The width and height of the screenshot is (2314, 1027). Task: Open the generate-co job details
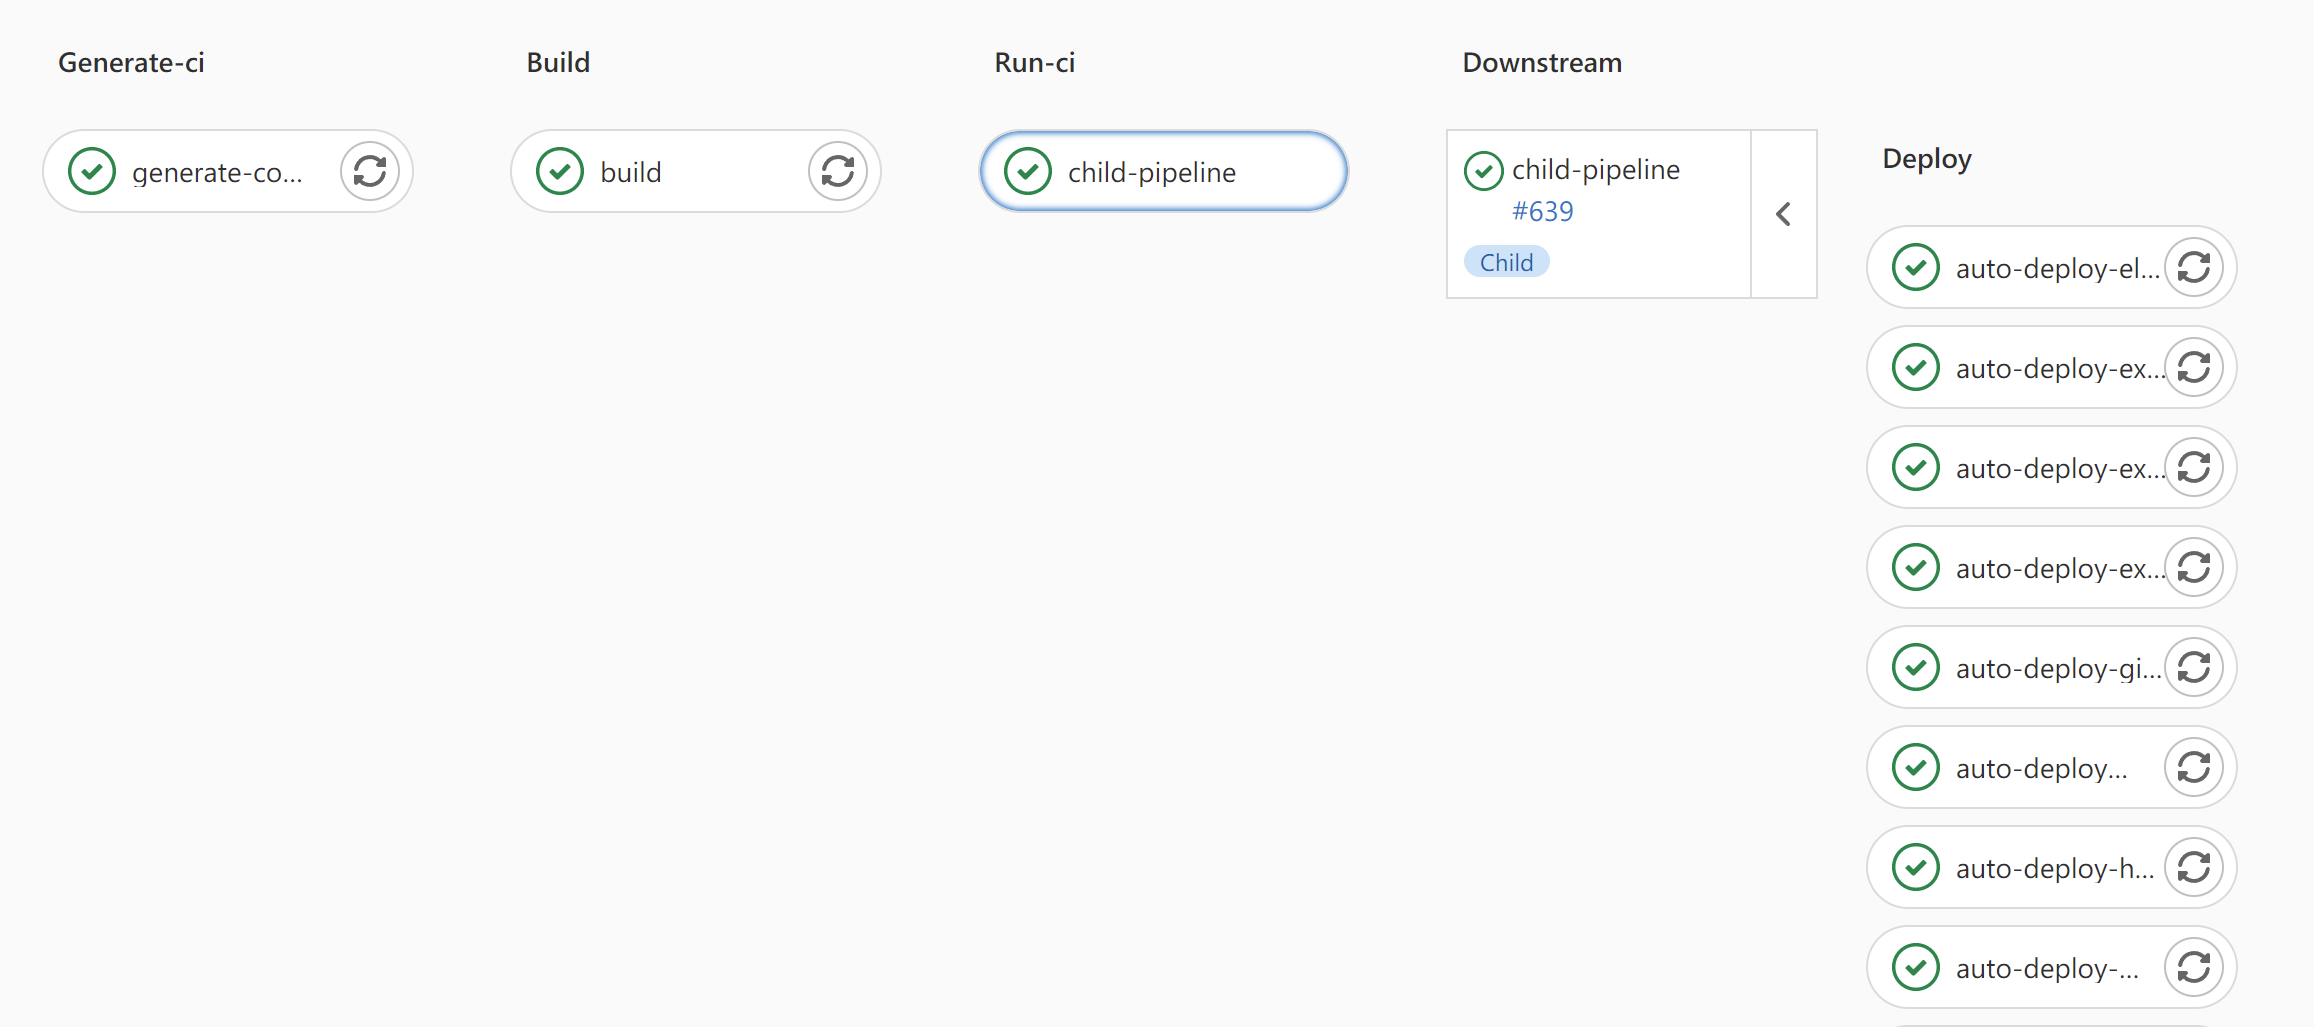coord(215,171)
